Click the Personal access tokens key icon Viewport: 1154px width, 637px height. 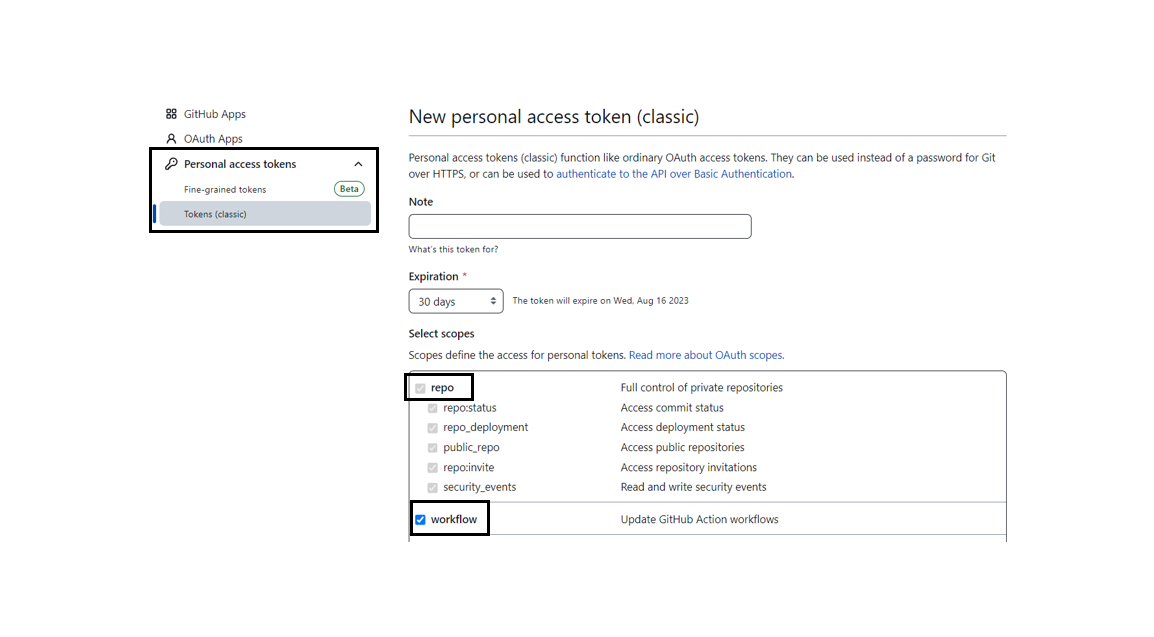coord(171,163)
